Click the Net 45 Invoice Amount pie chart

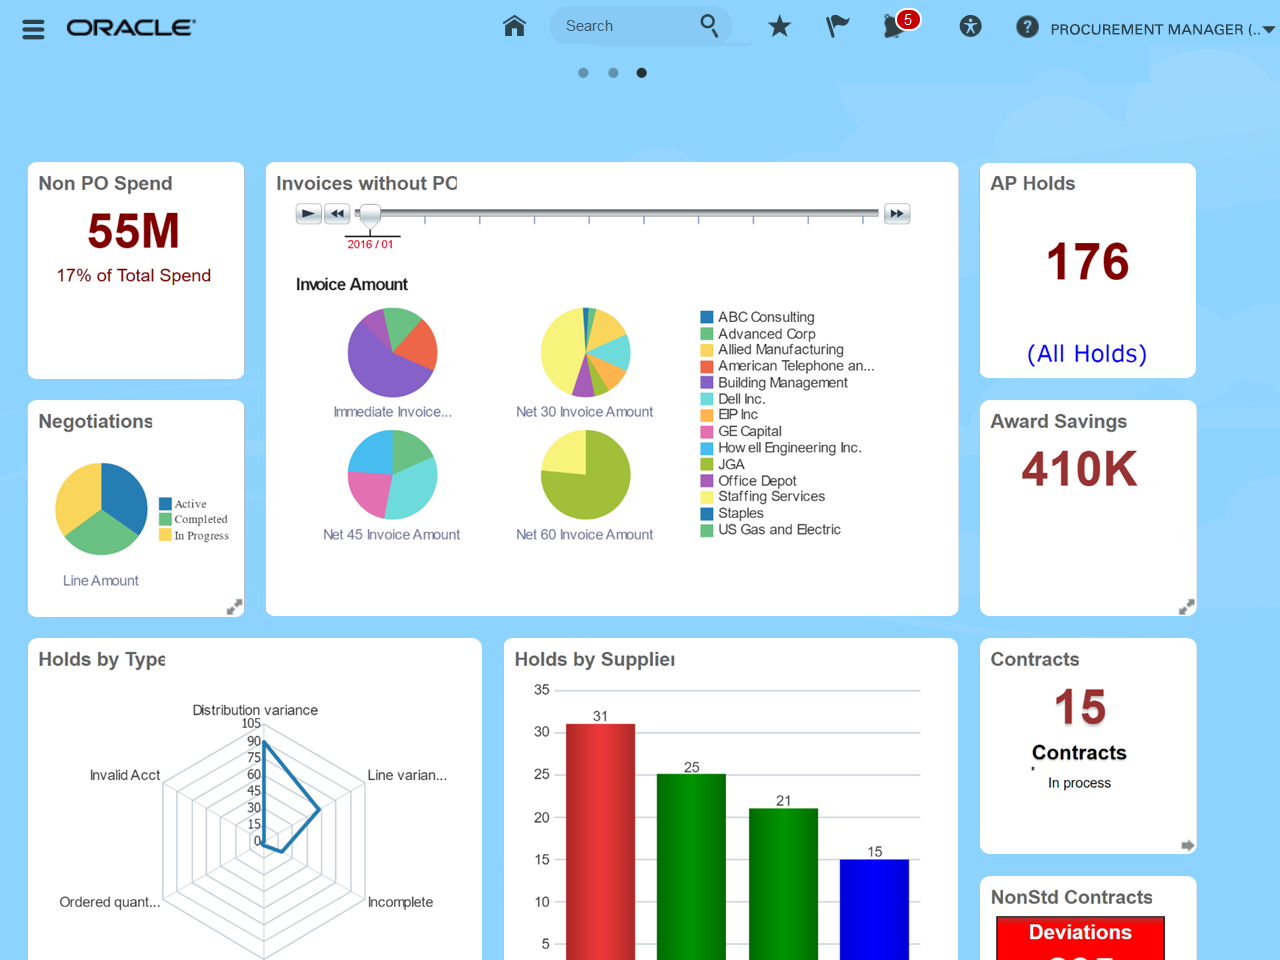coord(392,475)
